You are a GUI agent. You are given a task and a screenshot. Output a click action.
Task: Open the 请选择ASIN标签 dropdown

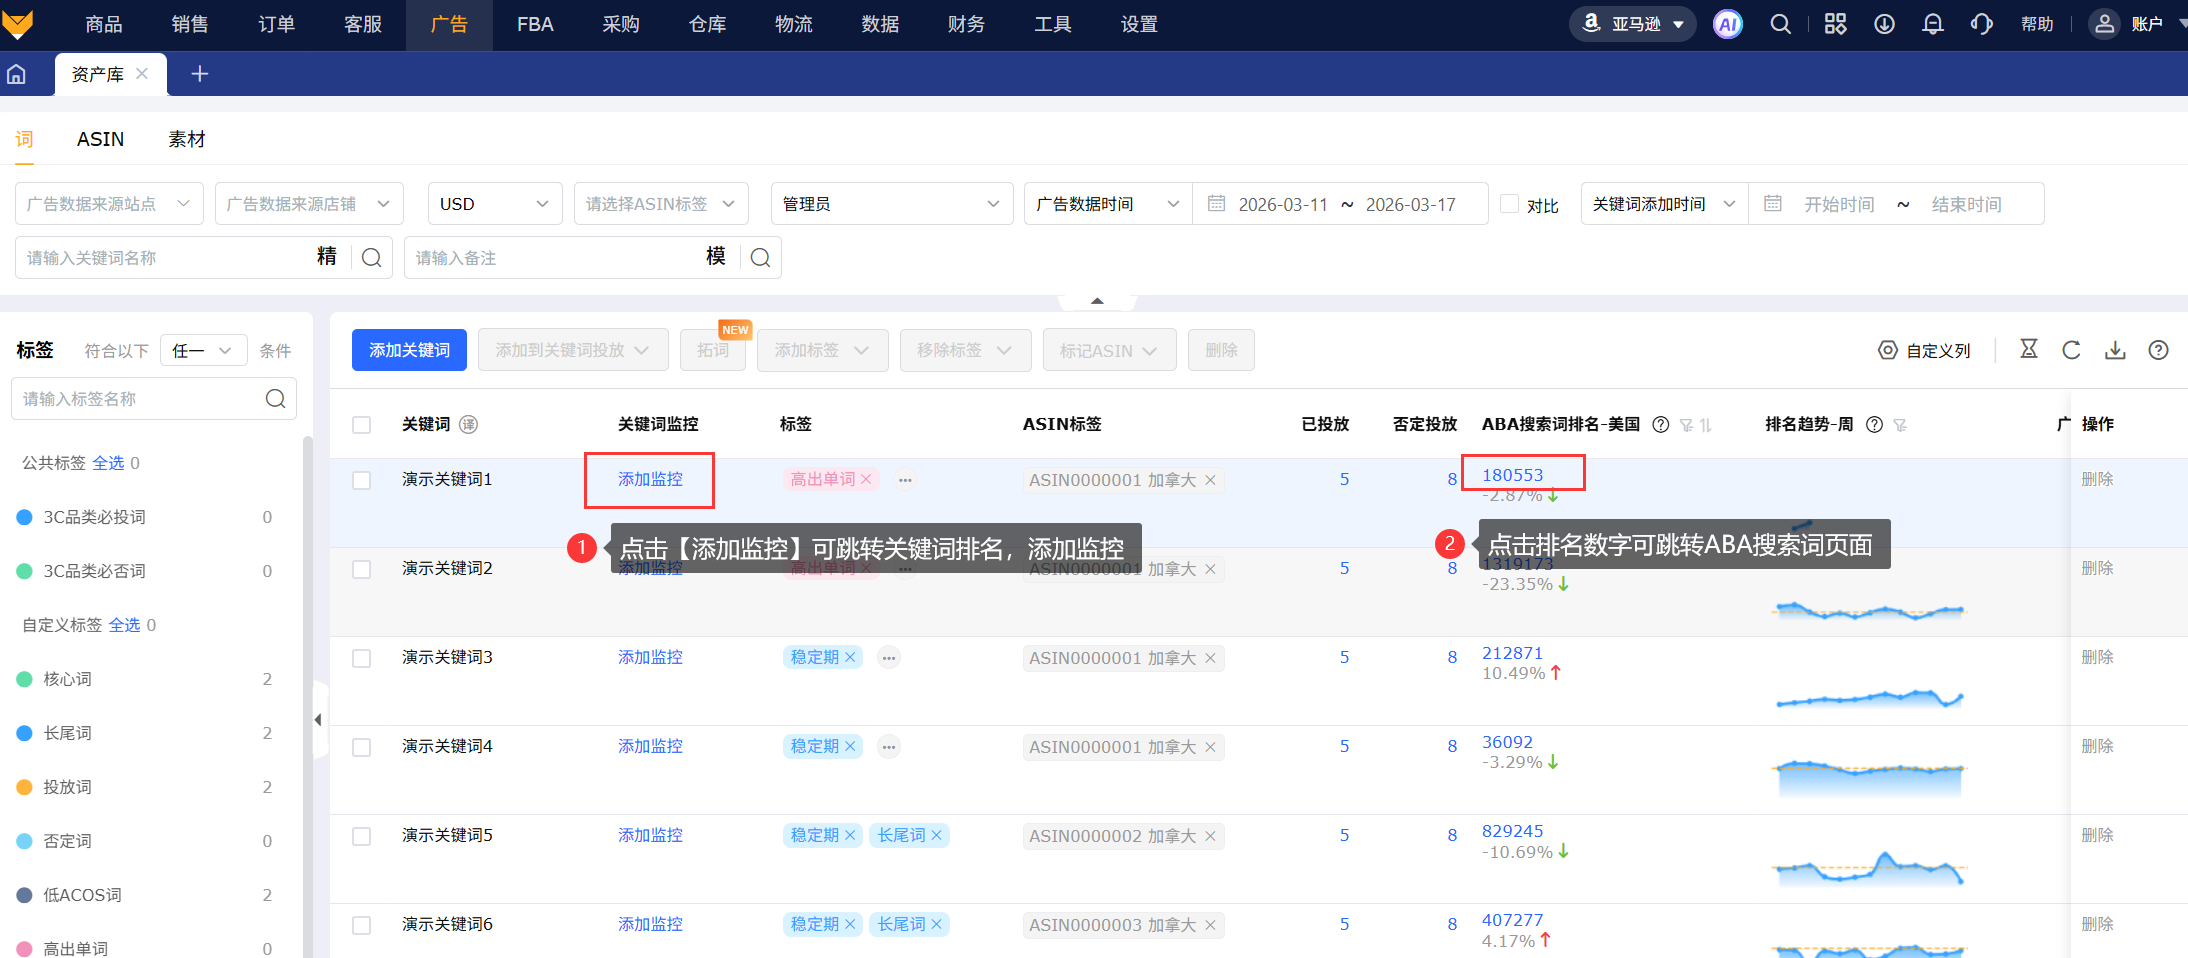660,204
